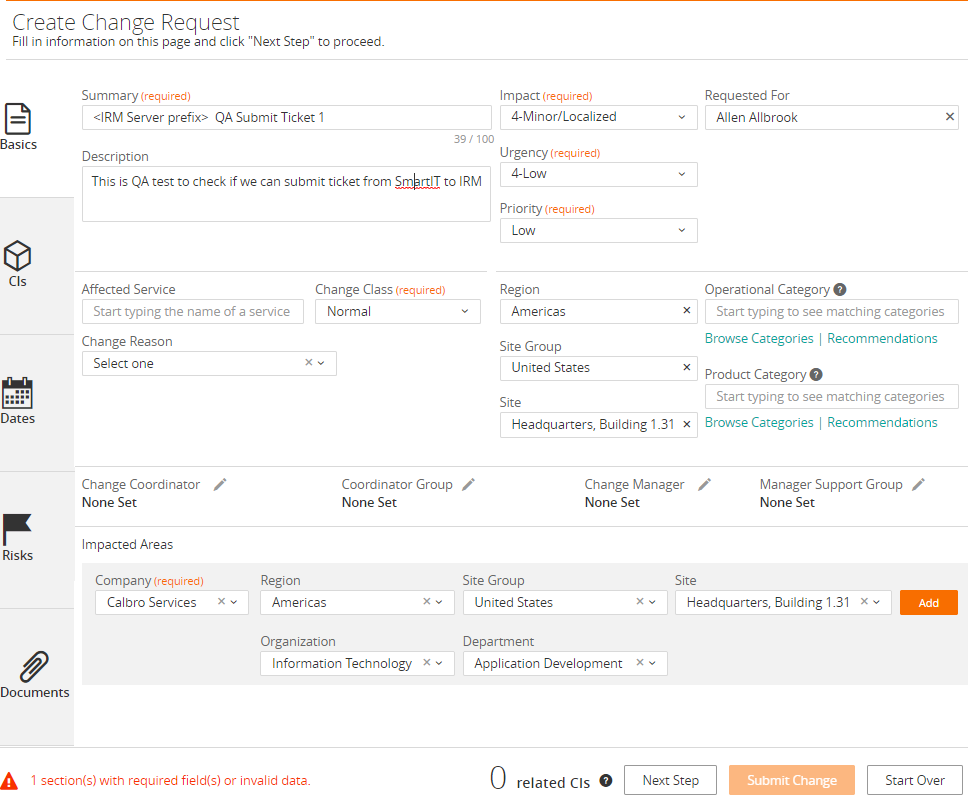The image size is (968, 797).
Task: Edit Change Coordinator with pencil icon
Action: (x=220, y=485)
